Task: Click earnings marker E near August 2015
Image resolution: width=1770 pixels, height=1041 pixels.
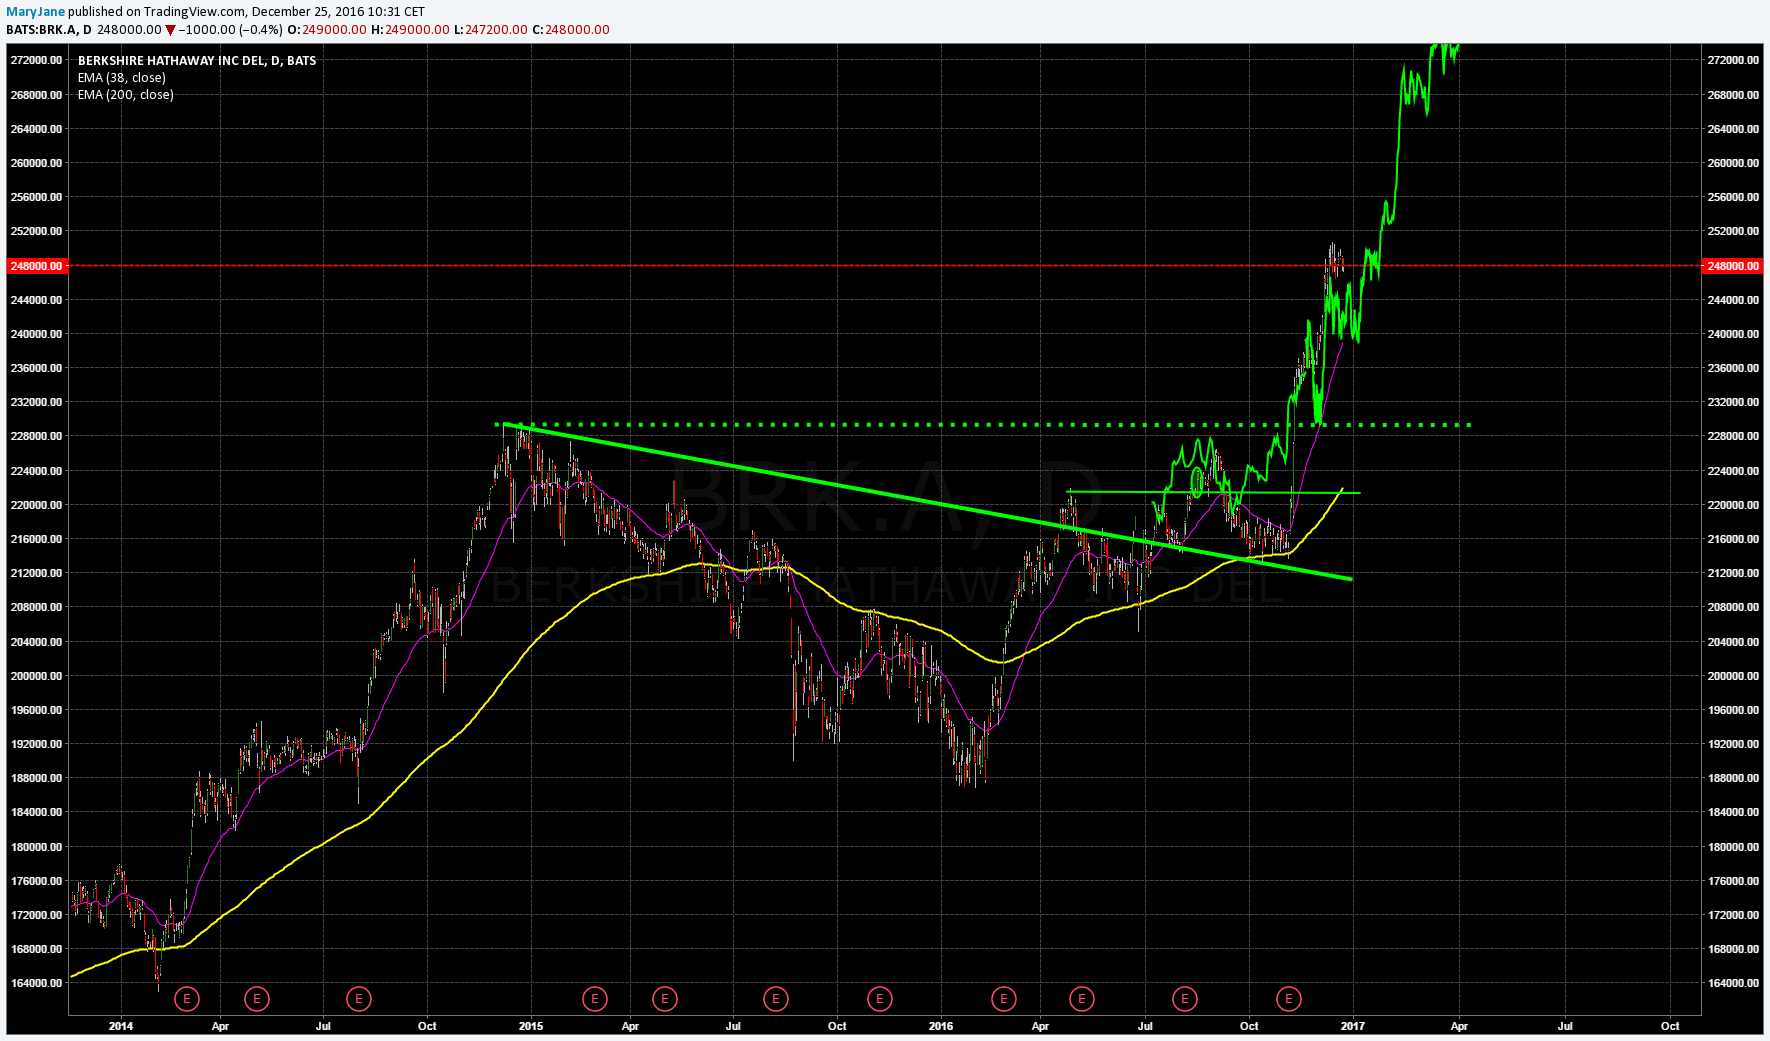Action: 776,998
